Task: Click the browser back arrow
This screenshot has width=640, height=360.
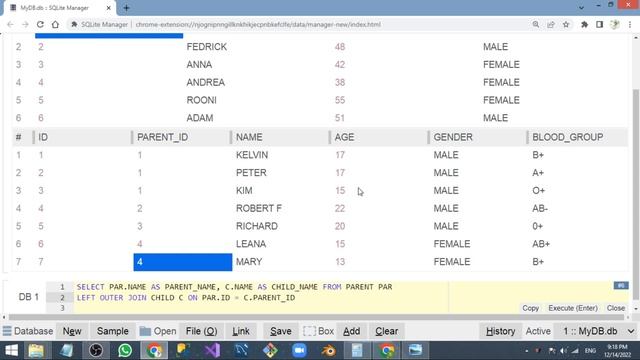Action: 11,24
